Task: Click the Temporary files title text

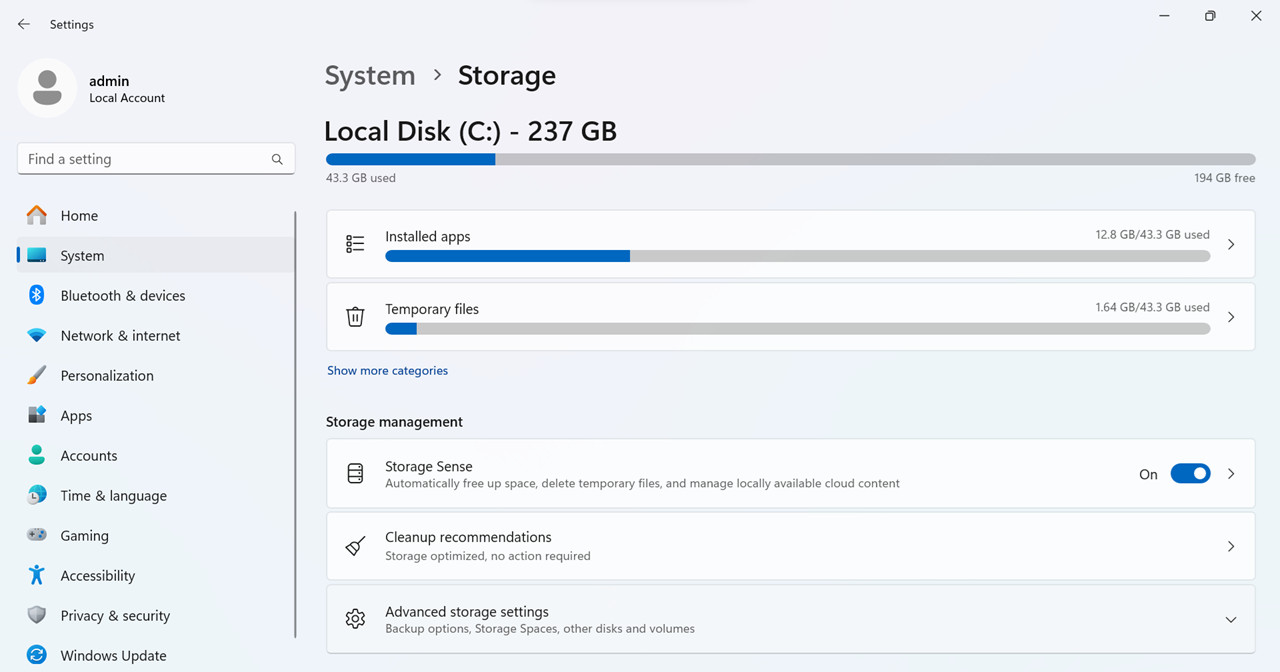Action: click(432, 309)
